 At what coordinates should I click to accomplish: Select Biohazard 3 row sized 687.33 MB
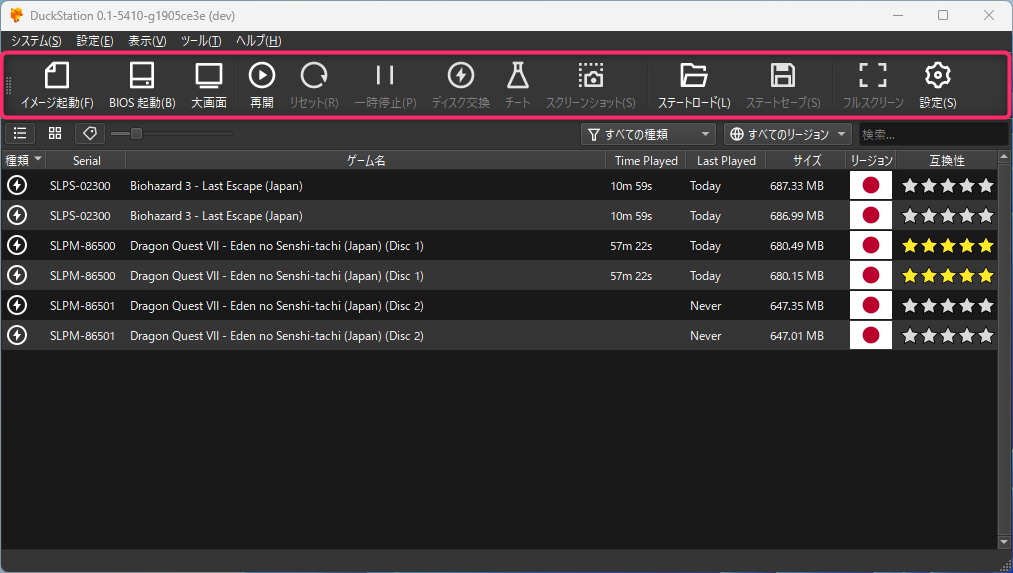[x=499, y=185]
